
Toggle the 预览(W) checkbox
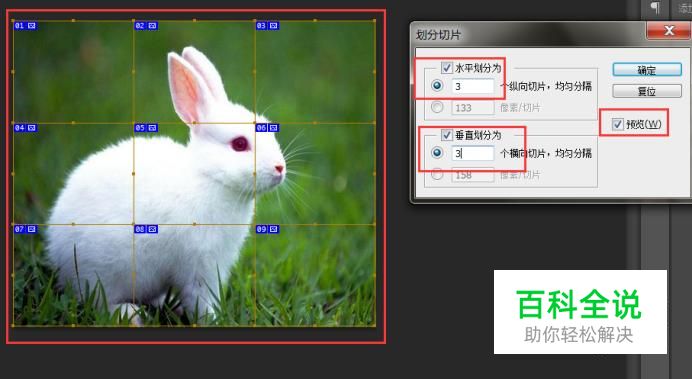click(618, 124)
